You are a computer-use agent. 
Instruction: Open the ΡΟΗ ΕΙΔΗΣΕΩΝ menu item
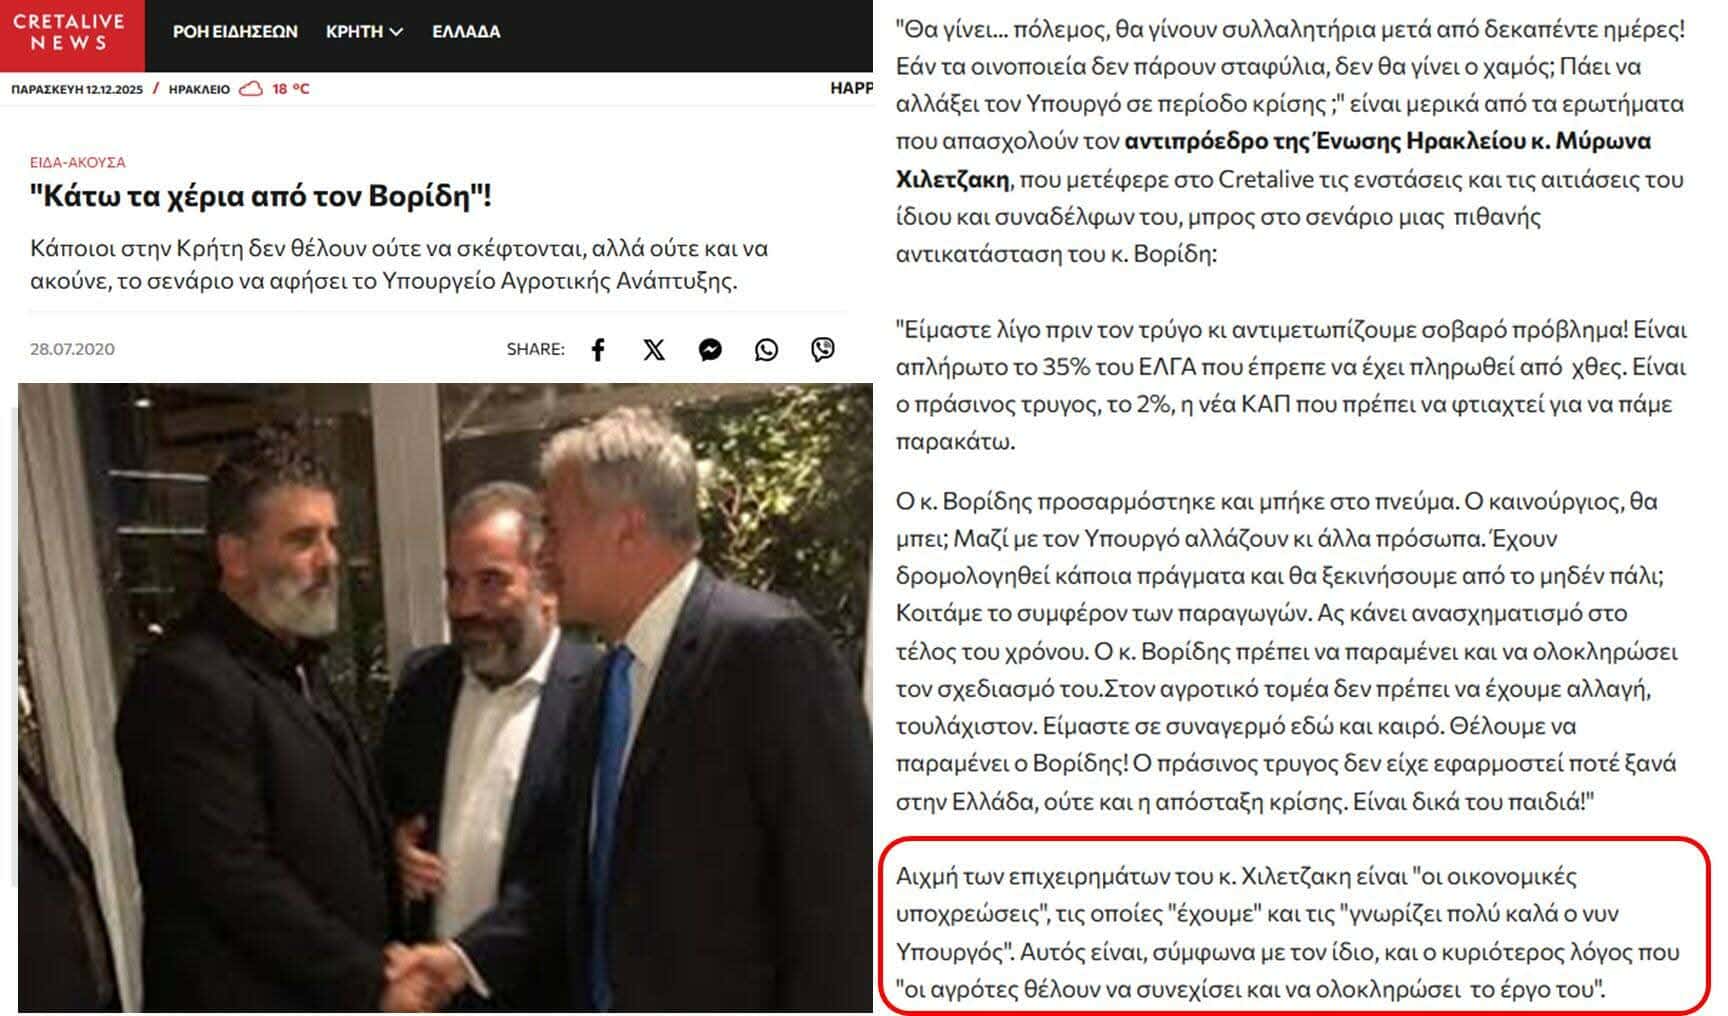click(235, 32)
